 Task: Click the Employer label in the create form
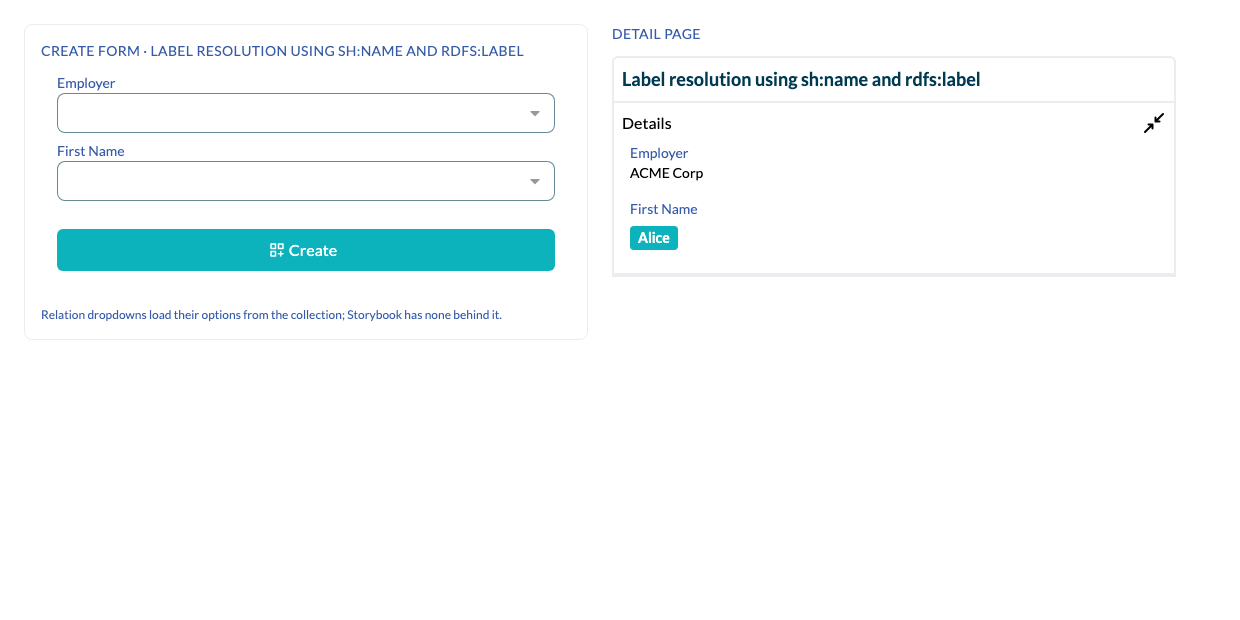tap(86, 83)
